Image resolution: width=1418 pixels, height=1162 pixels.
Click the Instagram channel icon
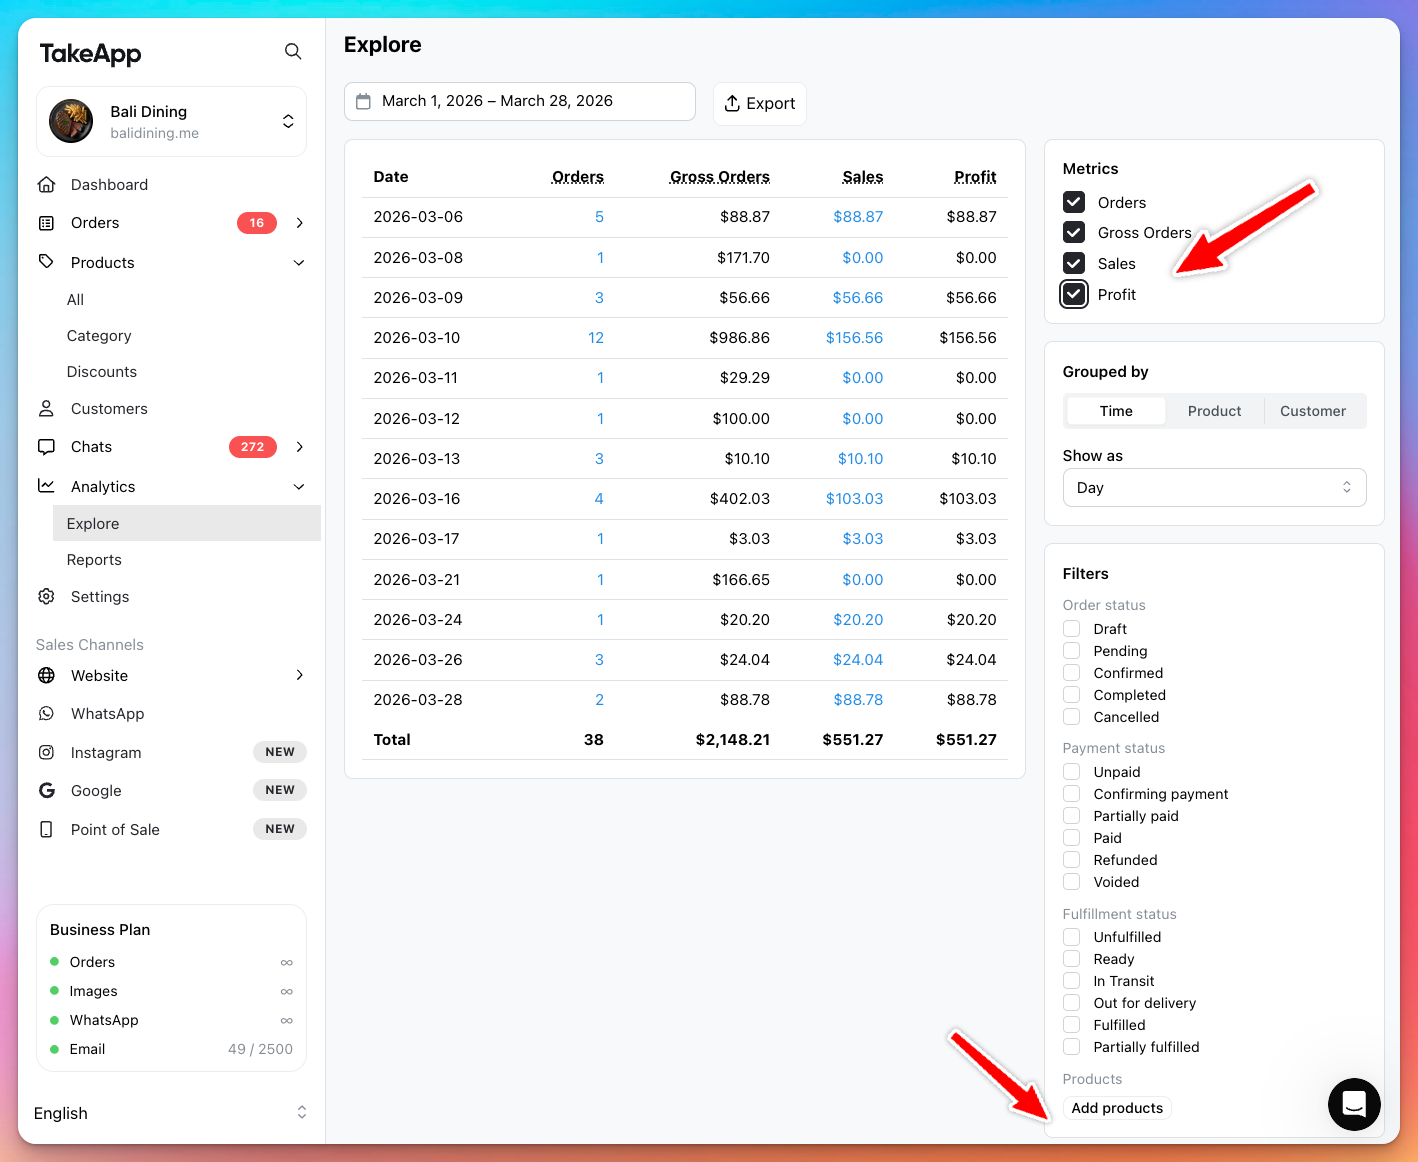point(46,753)
